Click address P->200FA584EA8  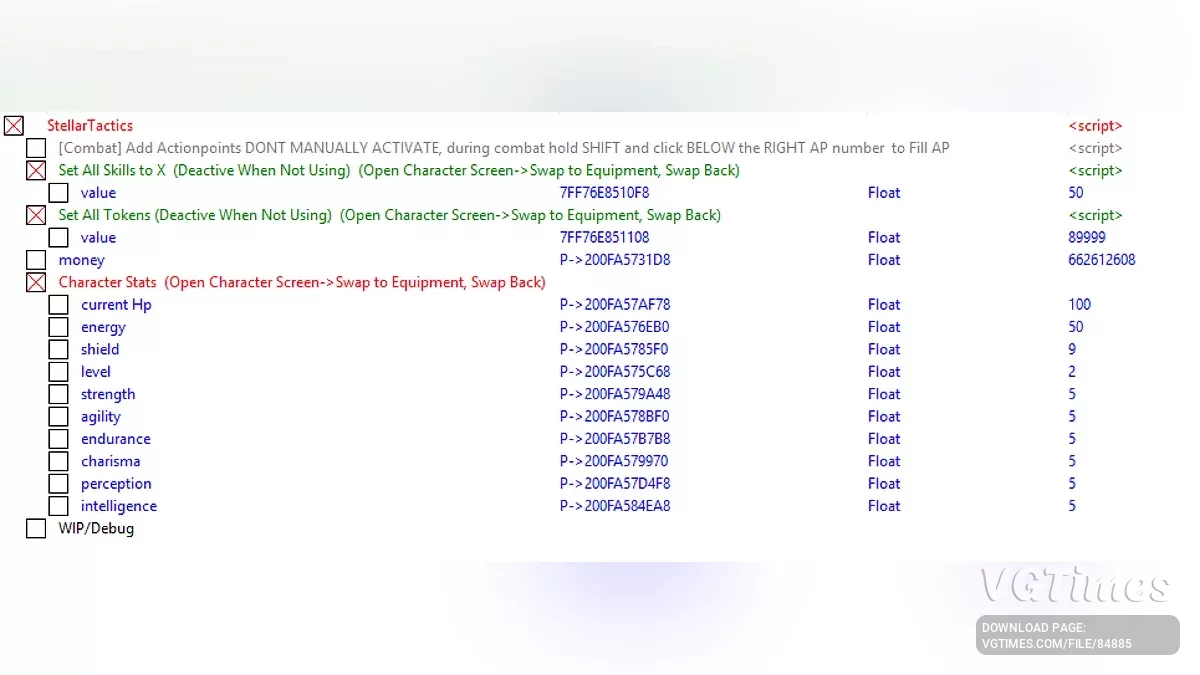(615, 506)
